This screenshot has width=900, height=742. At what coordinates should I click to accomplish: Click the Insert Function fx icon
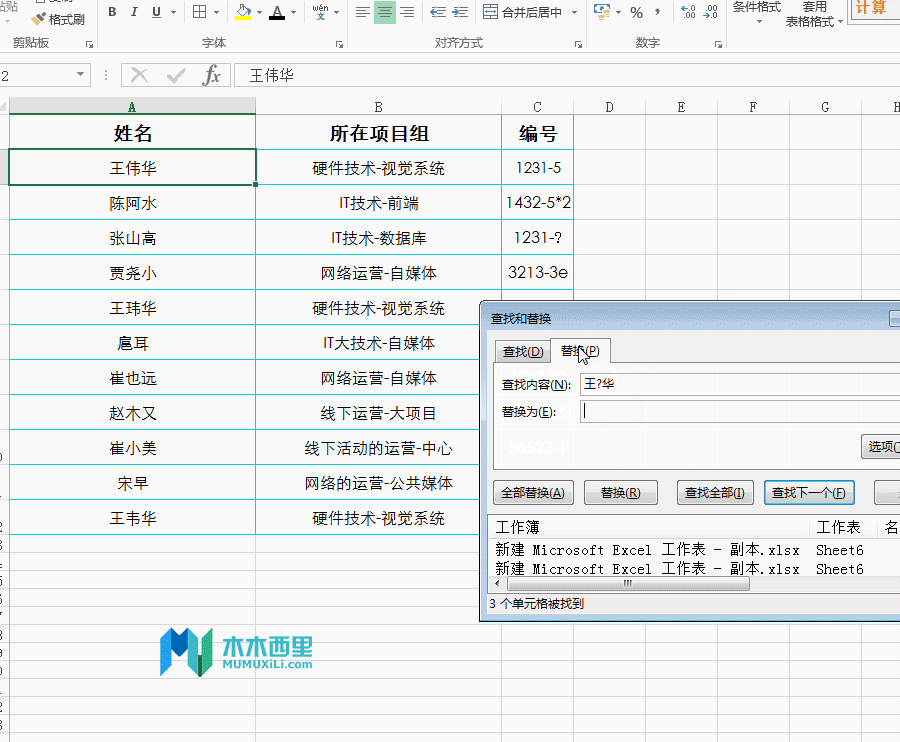pos(211,75)
